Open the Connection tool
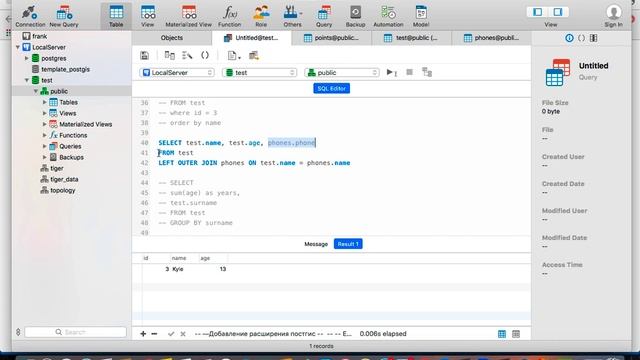Viewport: 640px width, 360px height. point(30,16)
